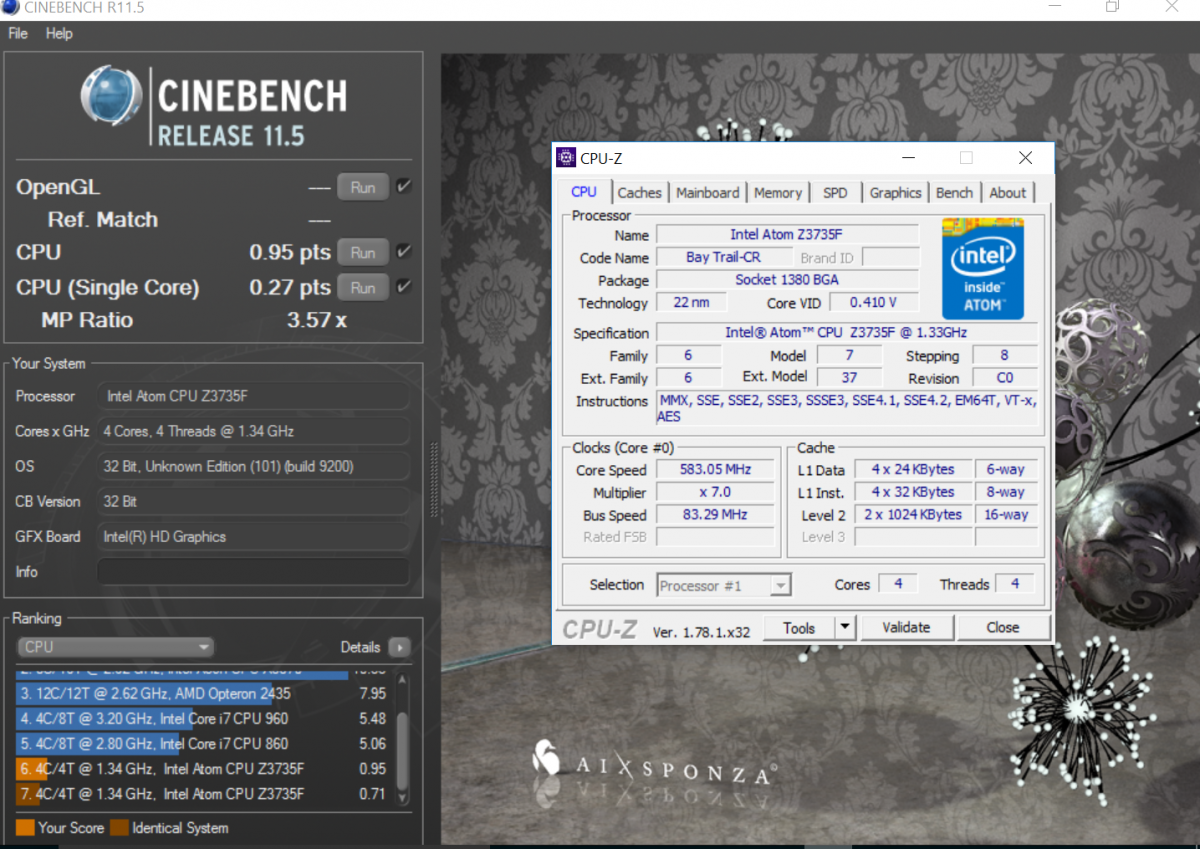Click the Processor field in Your System

(x=253, y=396)
